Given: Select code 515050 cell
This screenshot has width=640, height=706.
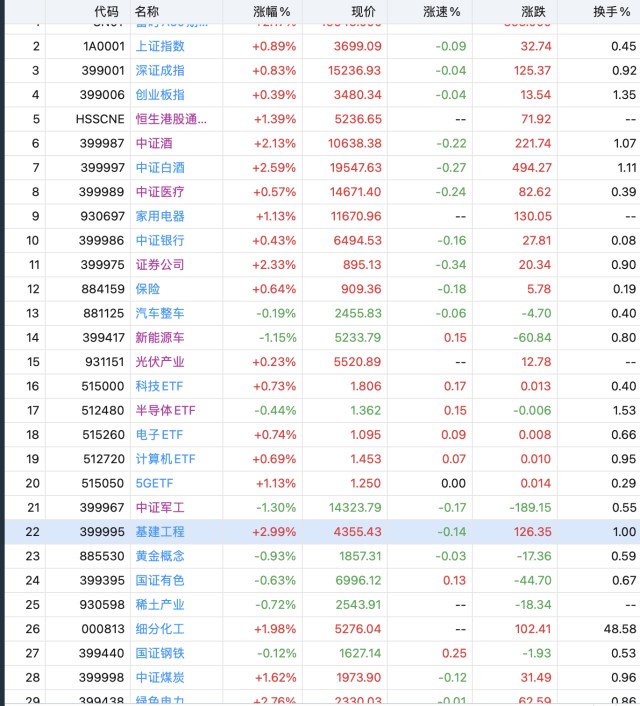Looking at the screenshot, I should [x=103, y=484].
